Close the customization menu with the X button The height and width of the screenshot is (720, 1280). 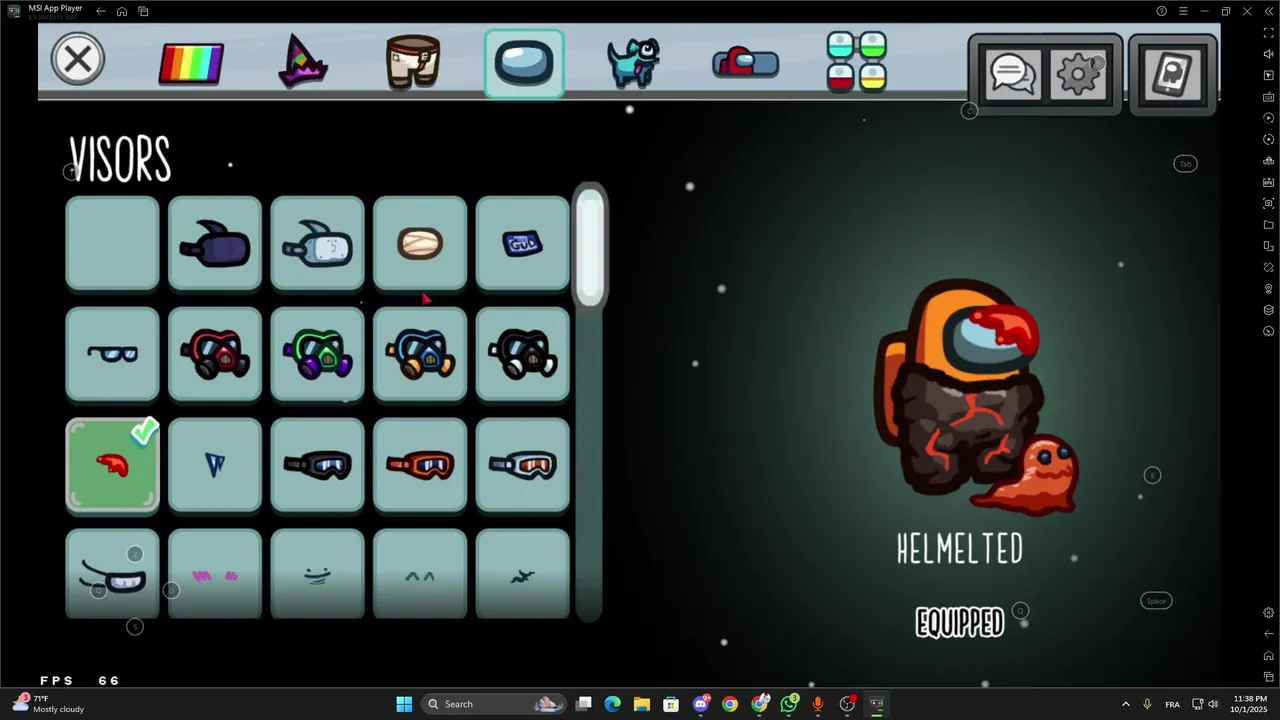(x=77, y=60)
